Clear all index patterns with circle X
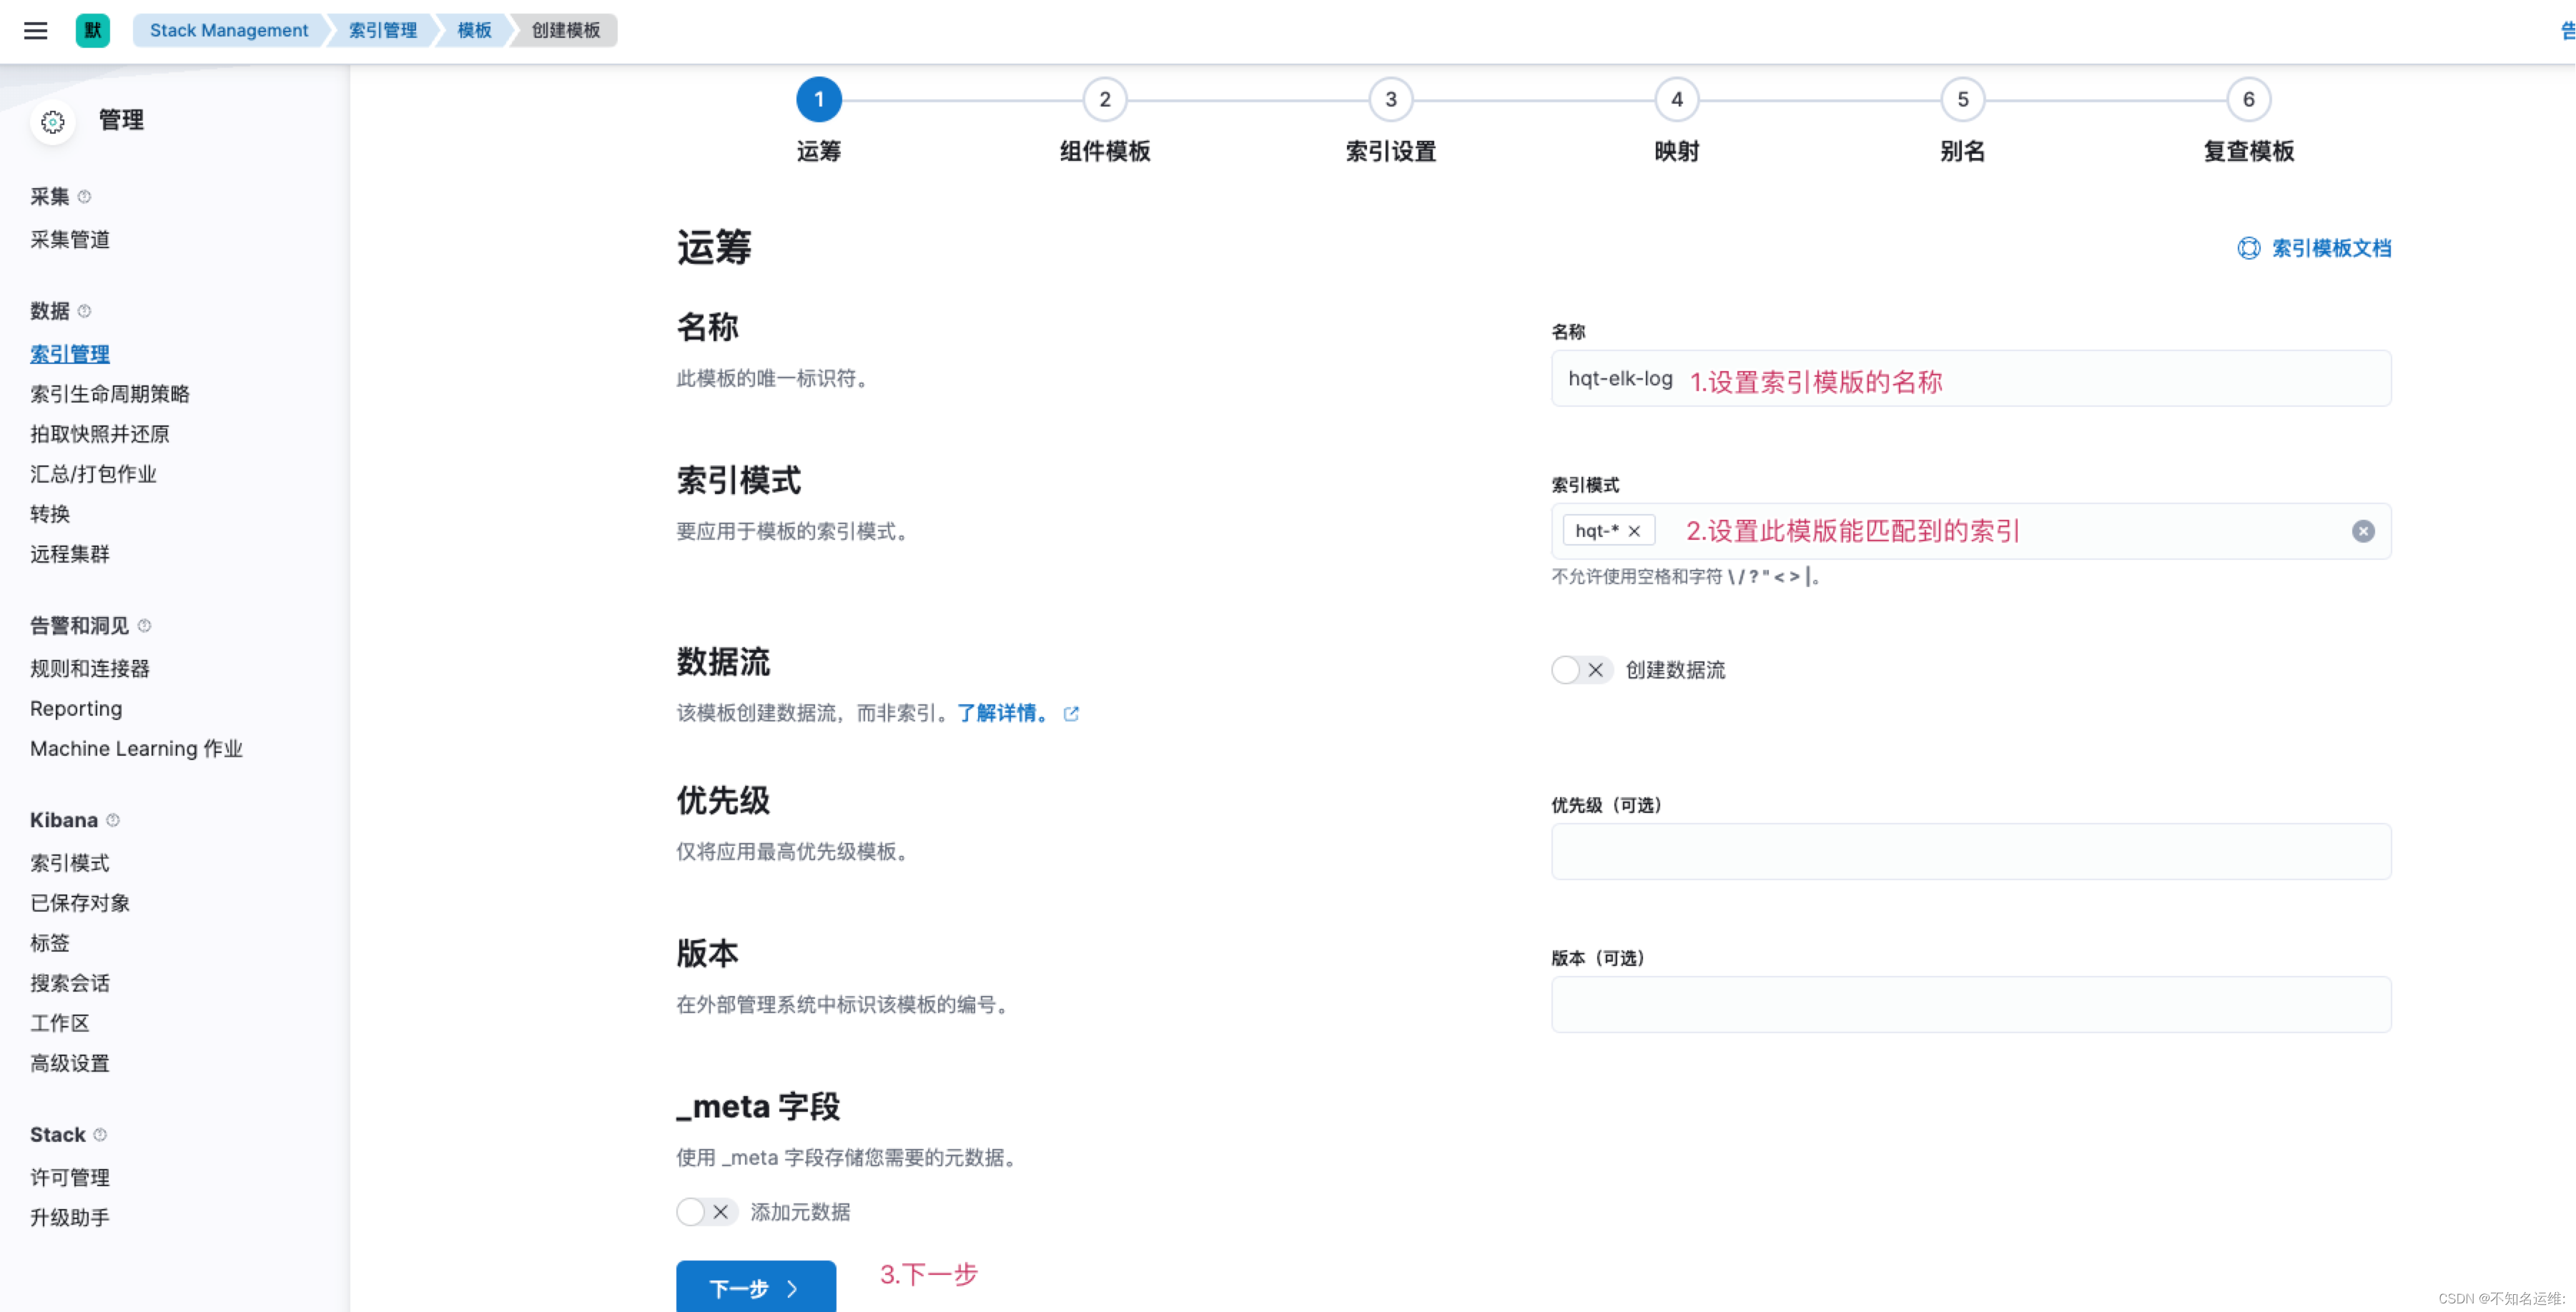Image resolution: width=2576 pixels, height=1312 pixels. pyautogui.click(x=2362, y=531)
